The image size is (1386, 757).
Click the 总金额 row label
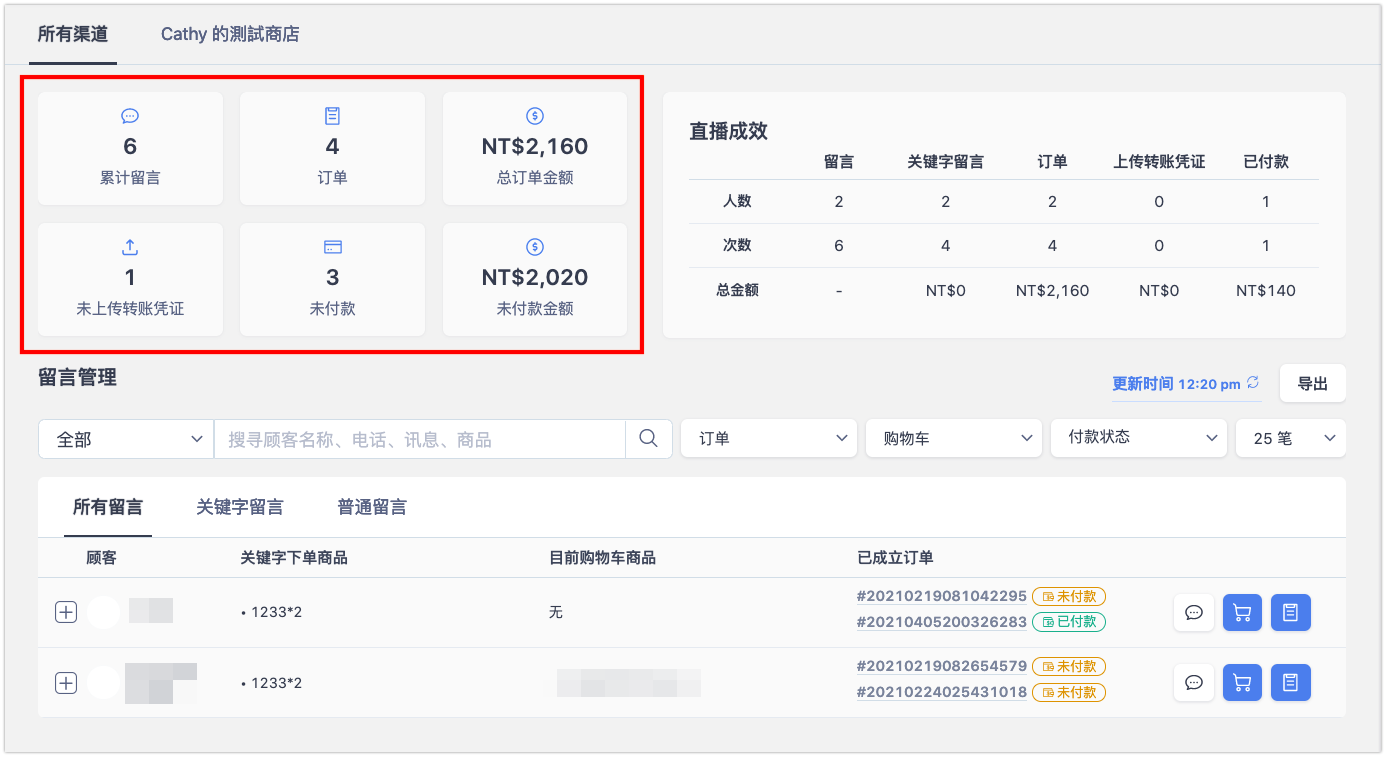(x=737, y=291)
